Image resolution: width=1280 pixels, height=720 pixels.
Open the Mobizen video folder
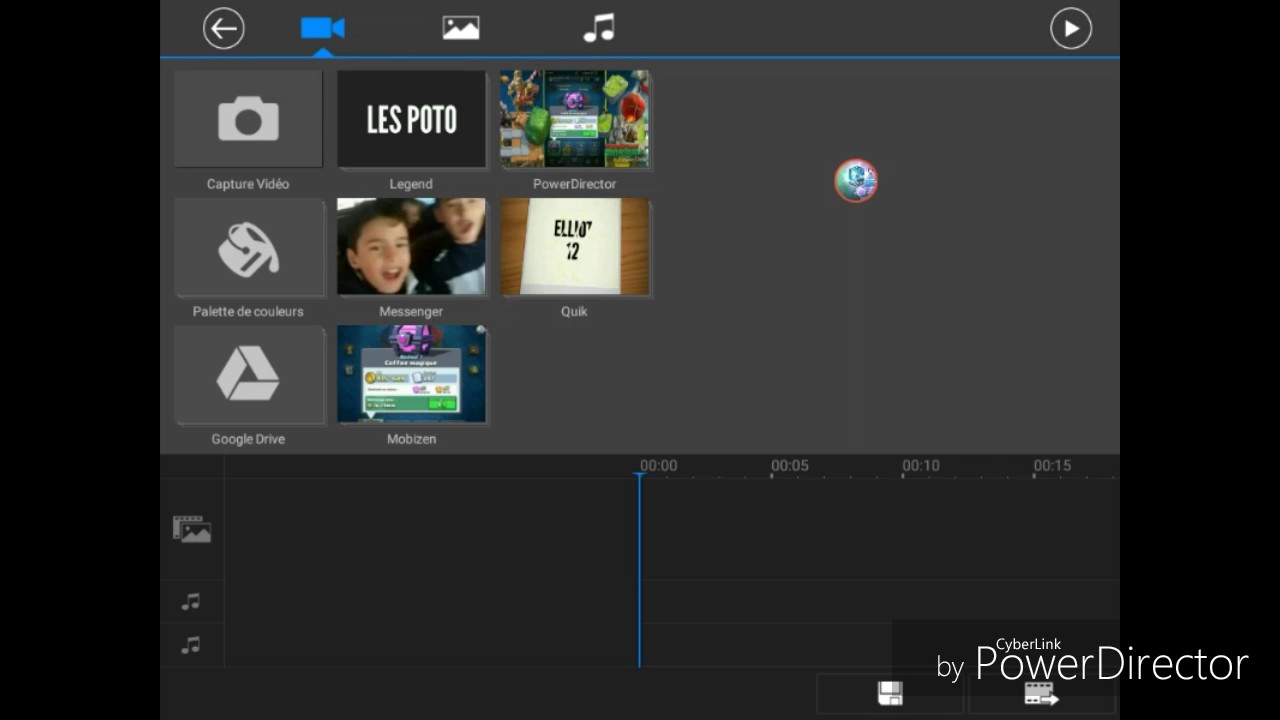[411, 374]
